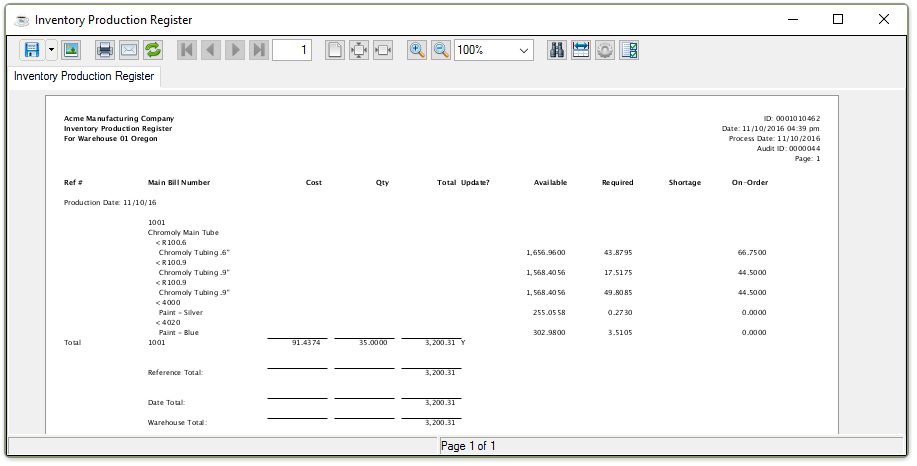917x466 pixels.
Task: Switch to single page view icon
Action: point(335,50)
